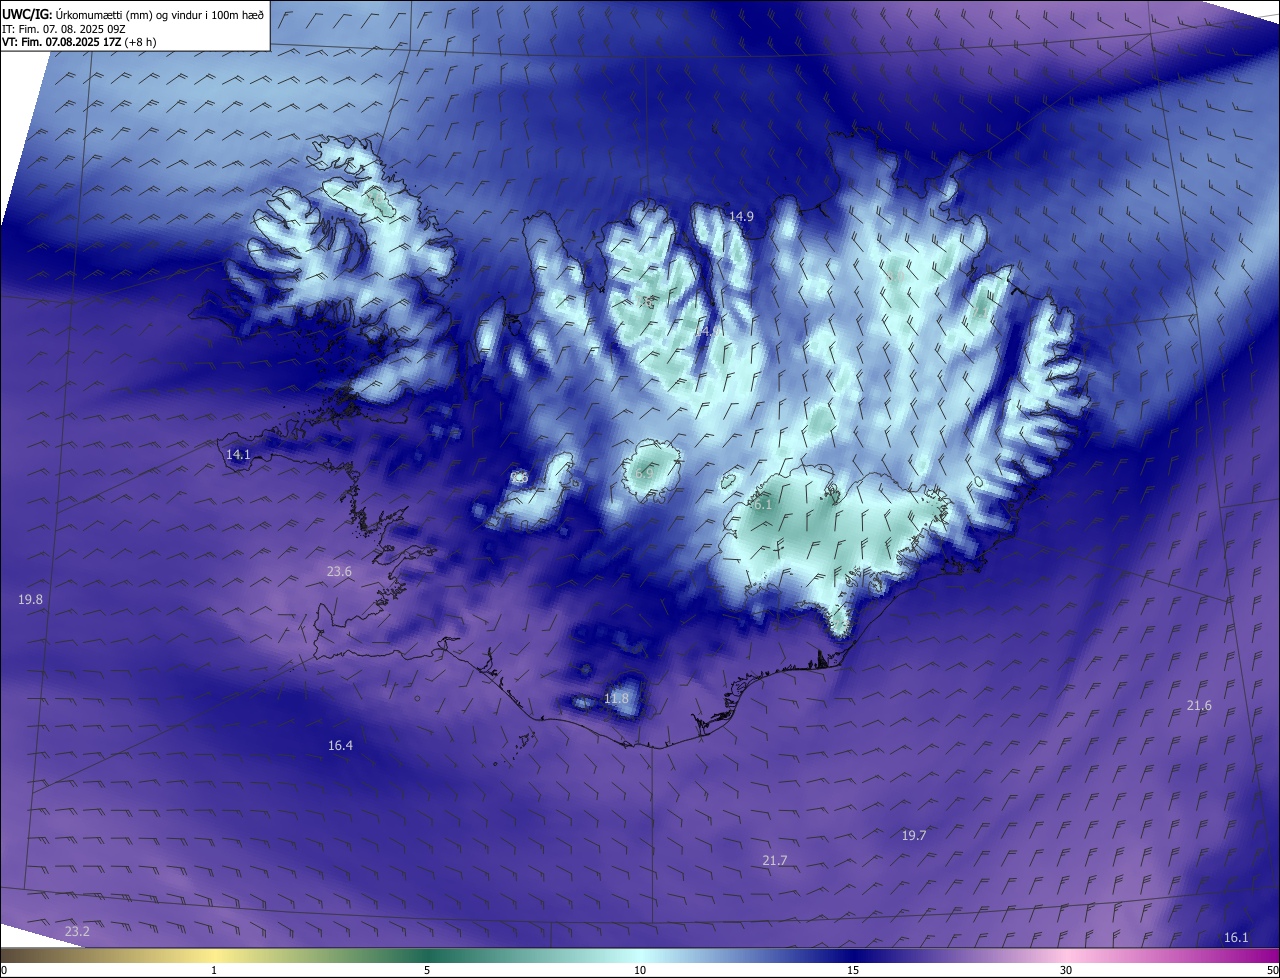Click the '5' tick label on the color scale
The height and width of the screenshot is (978, 1280).
[x=427, y=970]
